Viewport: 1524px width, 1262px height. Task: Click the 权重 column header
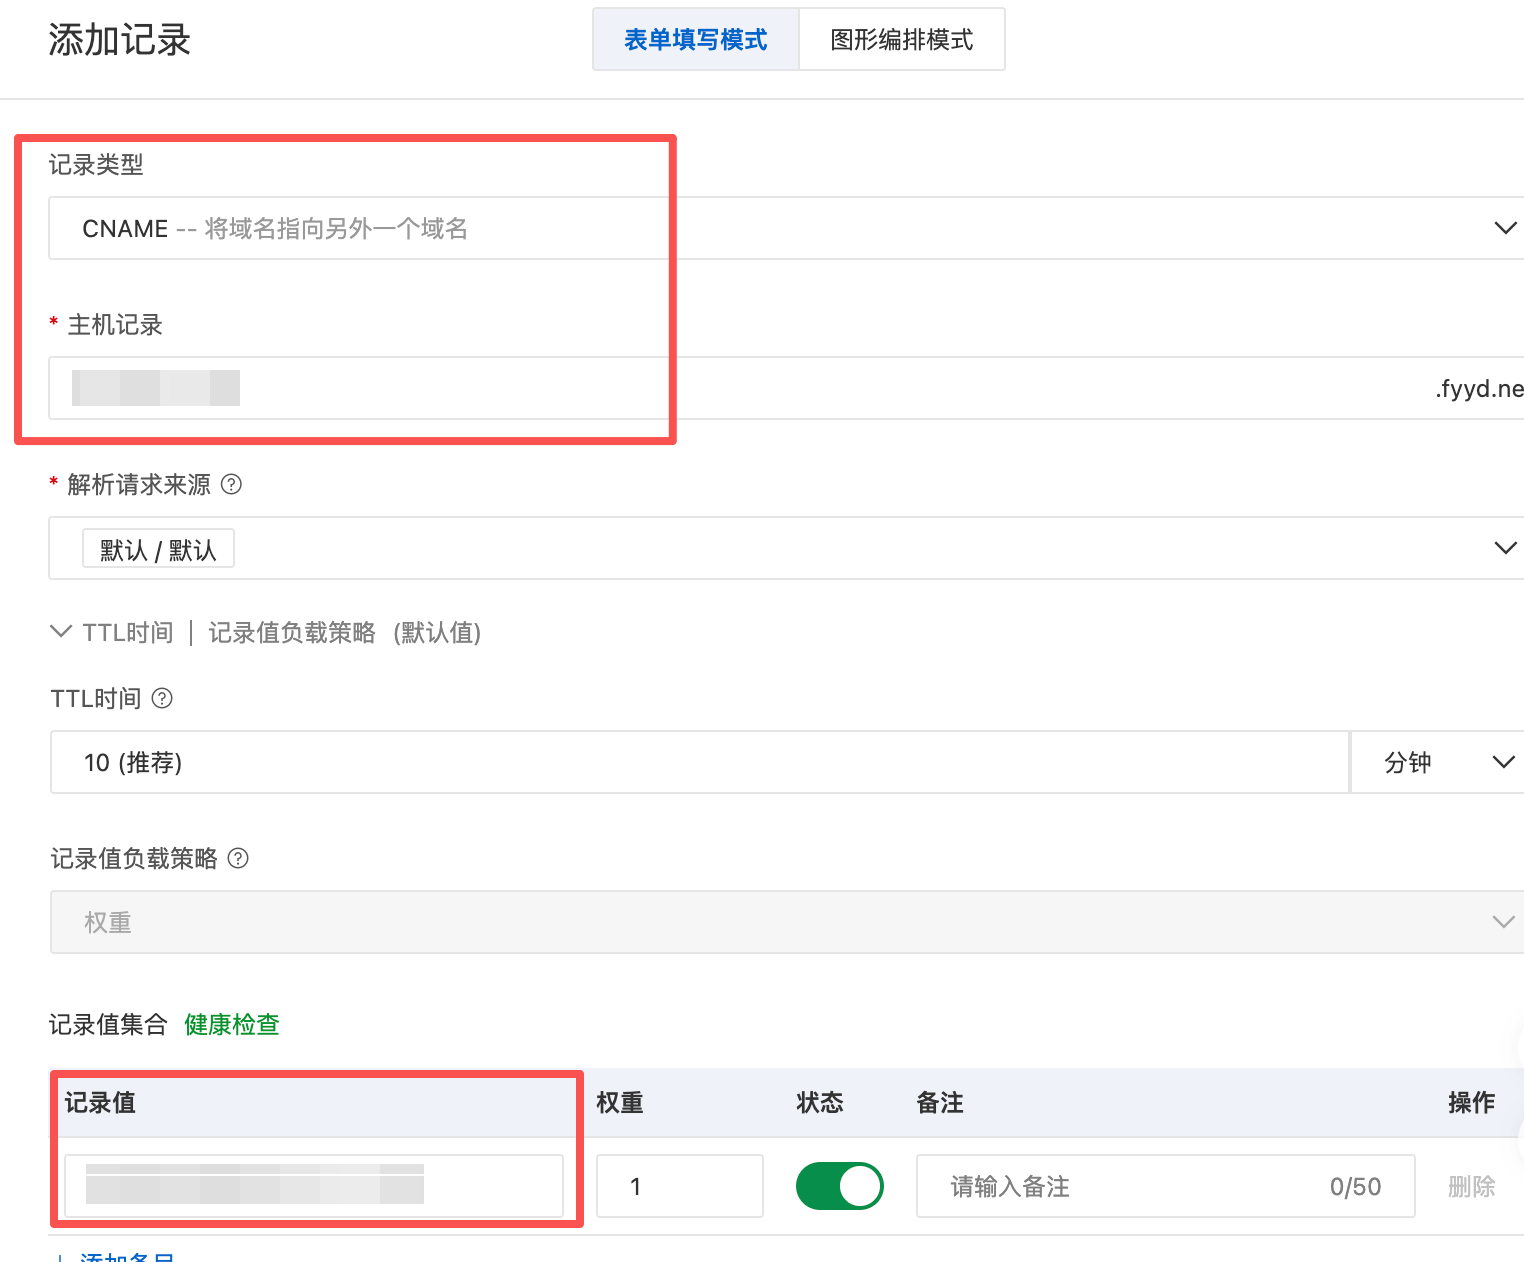click(620, 1103)
